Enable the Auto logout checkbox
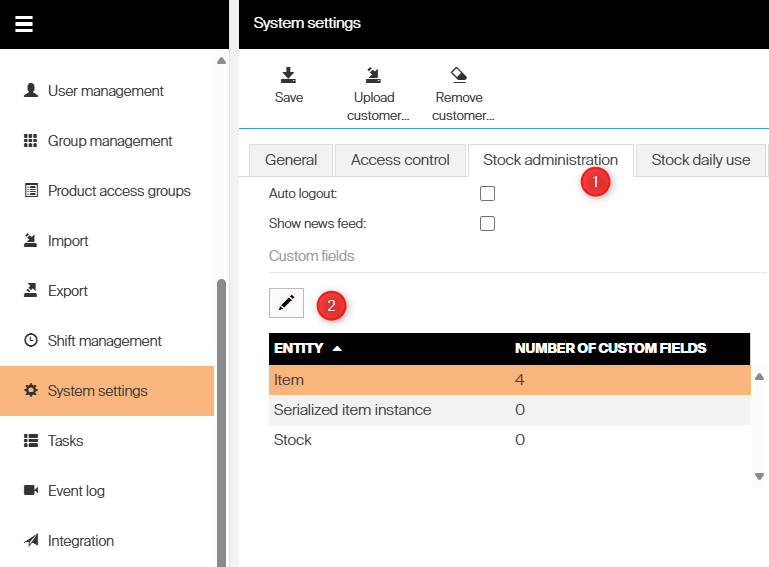Screen dimensions: 769x567 tap(487, 194)
